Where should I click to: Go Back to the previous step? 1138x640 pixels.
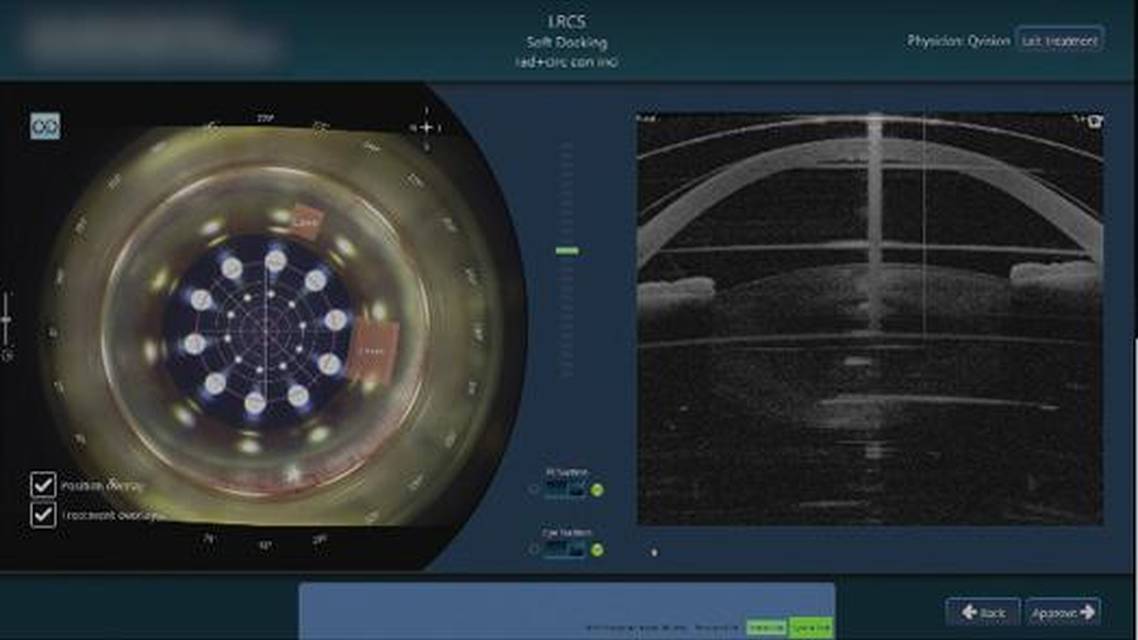pos(983,612)
